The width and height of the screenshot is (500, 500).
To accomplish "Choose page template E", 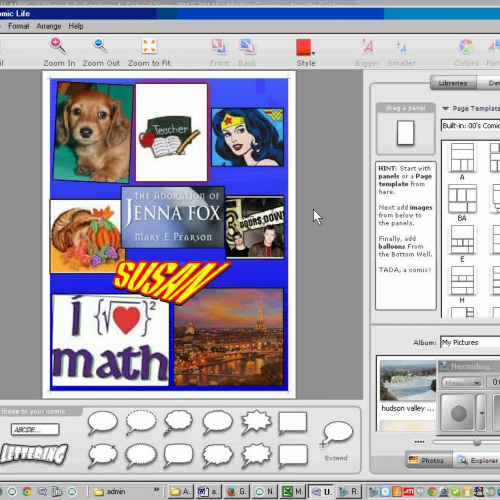I will click(462, 240).
